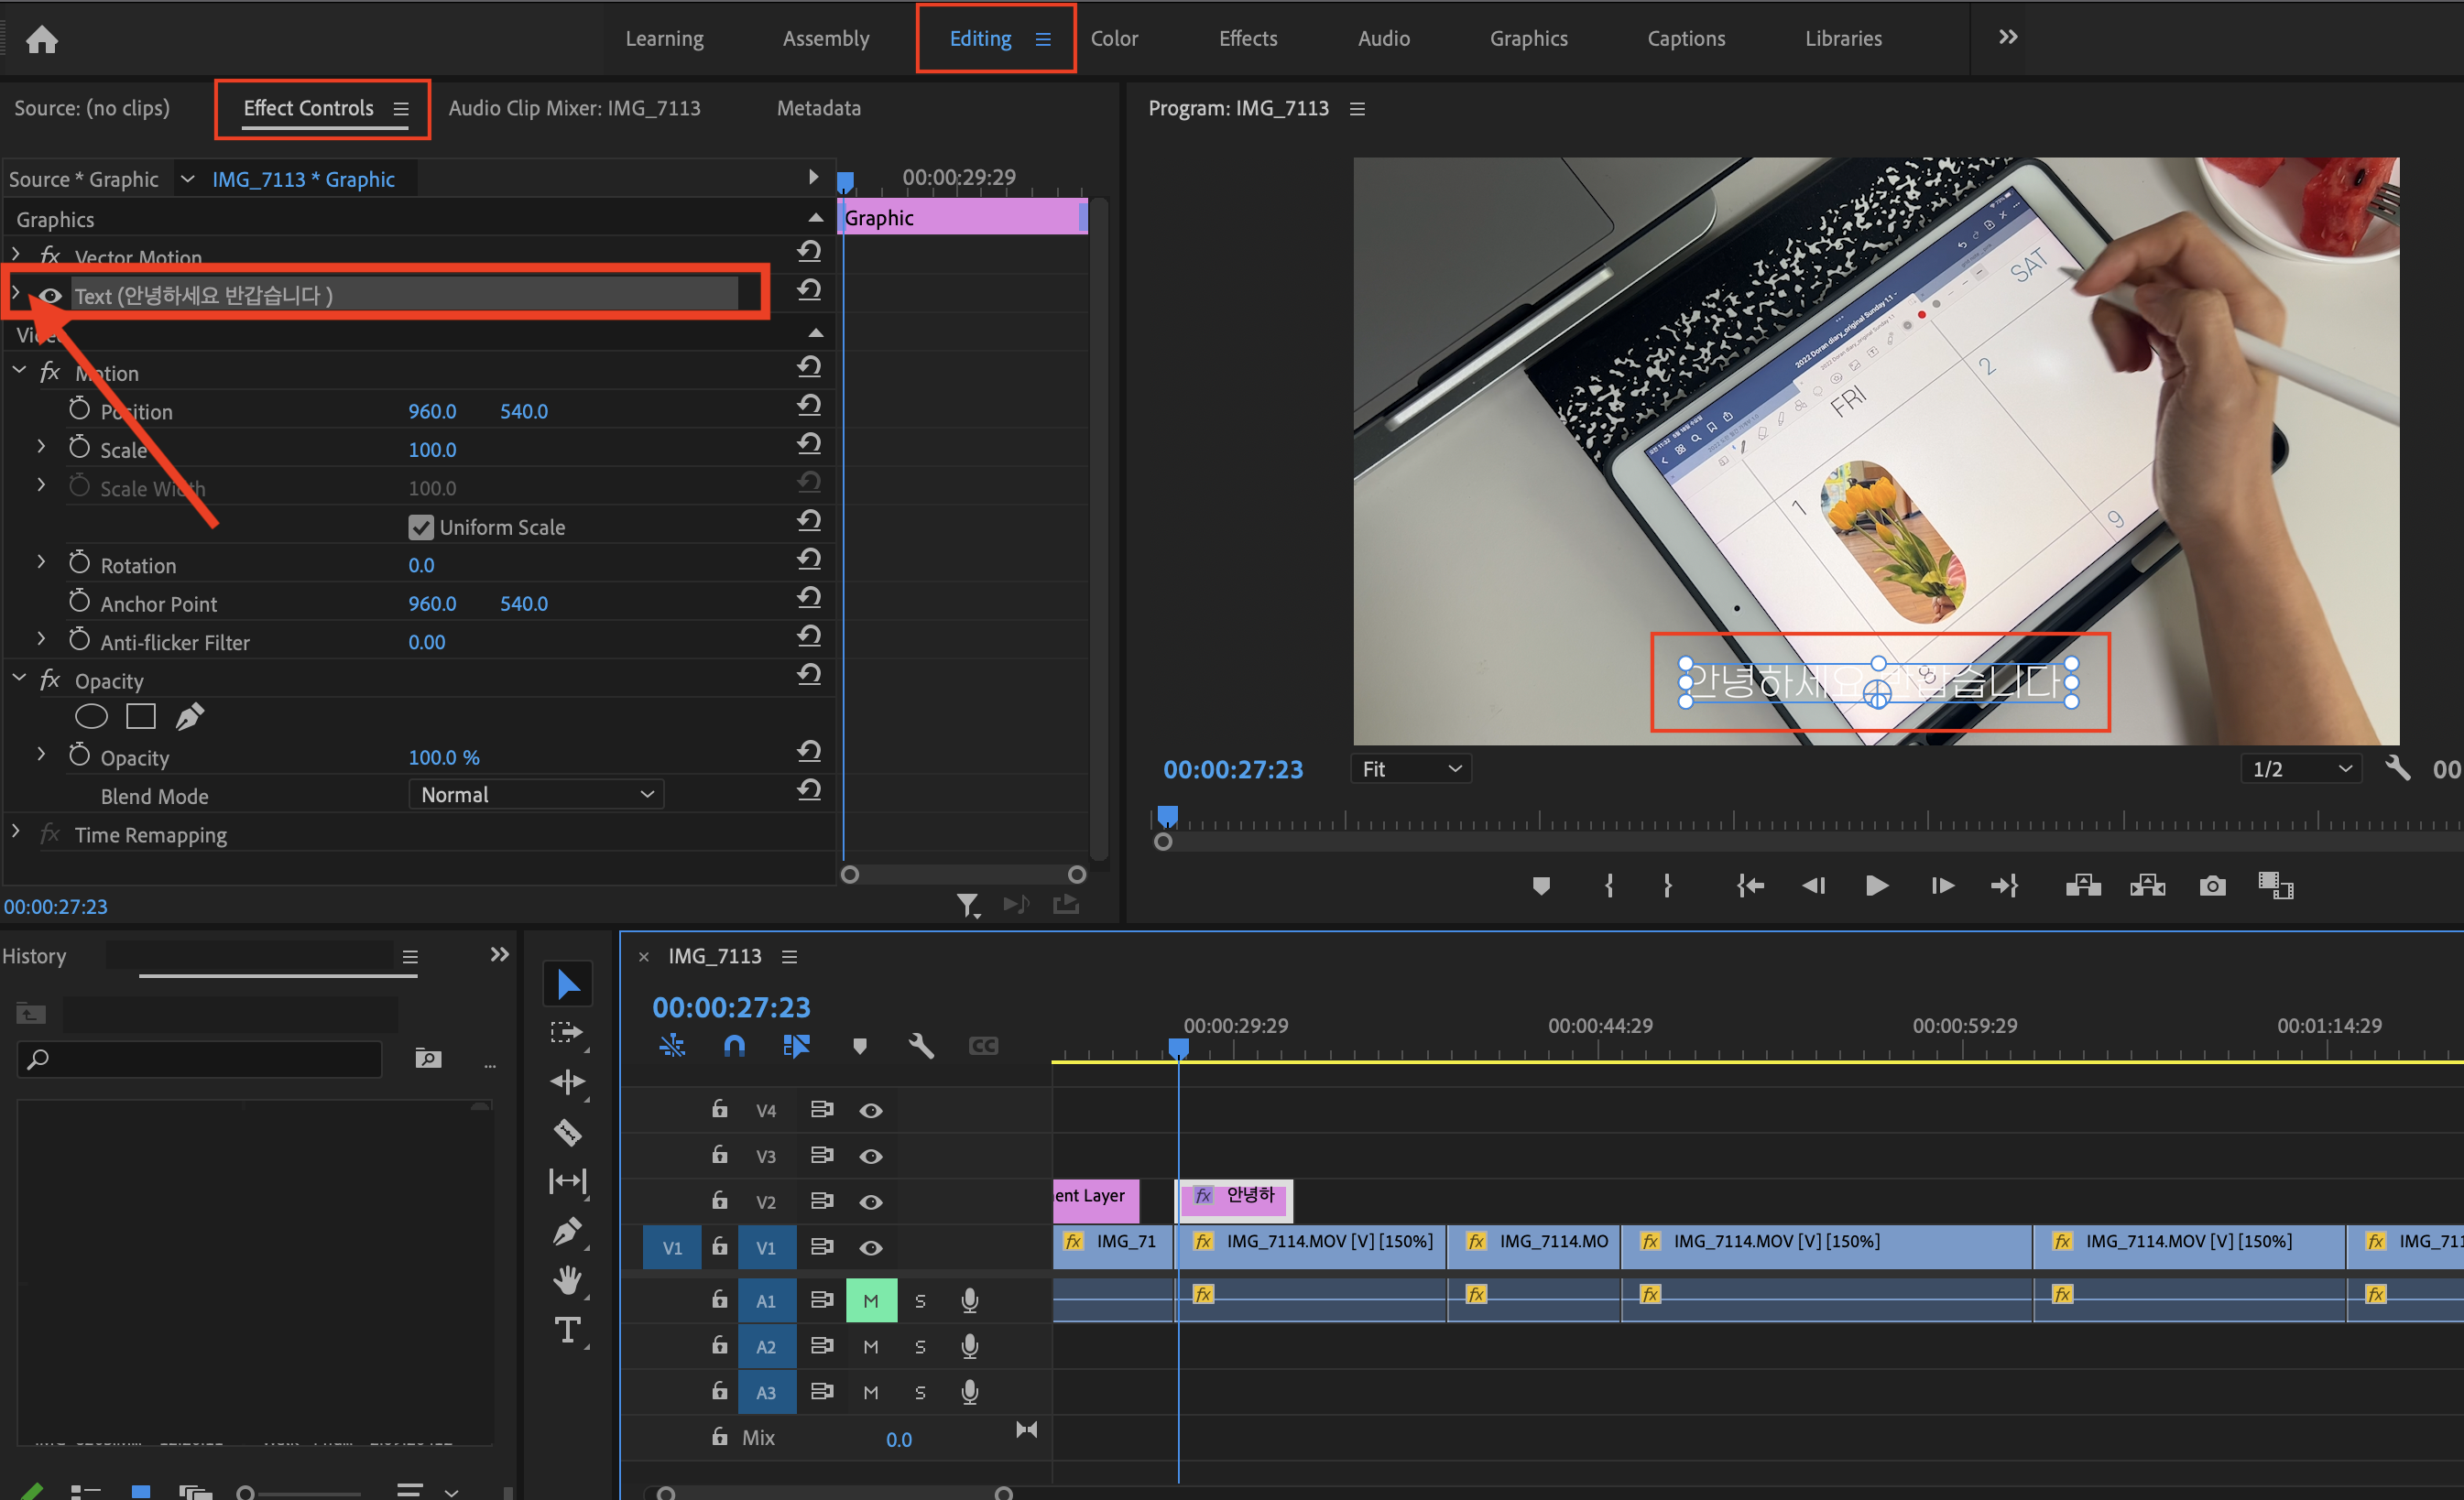
Task: Click the Opacity 100.0 % value
Action: click(443, 758)
